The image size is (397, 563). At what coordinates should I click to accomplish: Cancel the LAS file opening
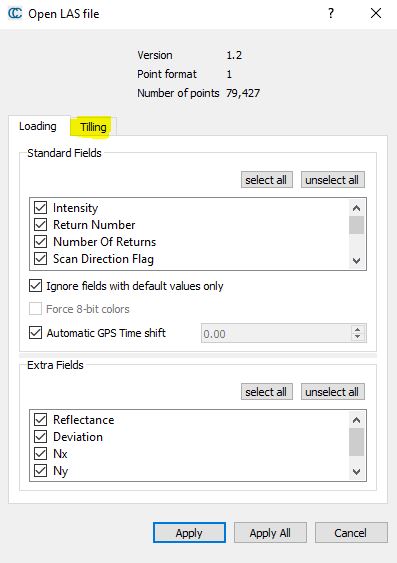[351, 532]
